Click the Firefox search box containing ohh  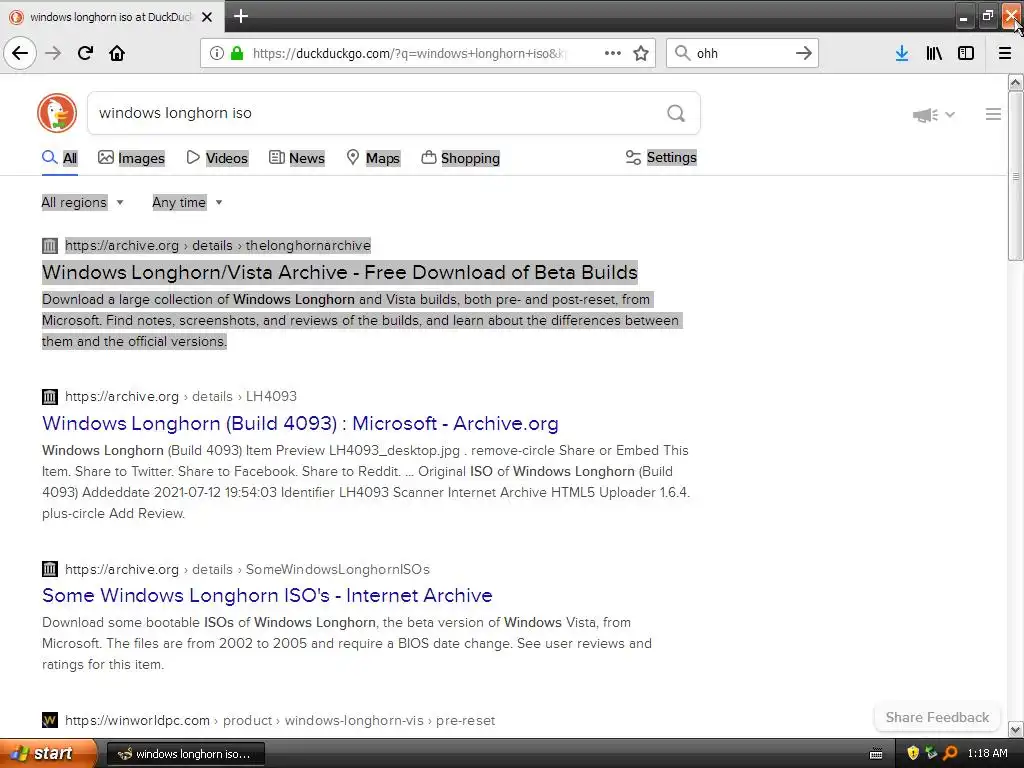click(x=741, y=53)
